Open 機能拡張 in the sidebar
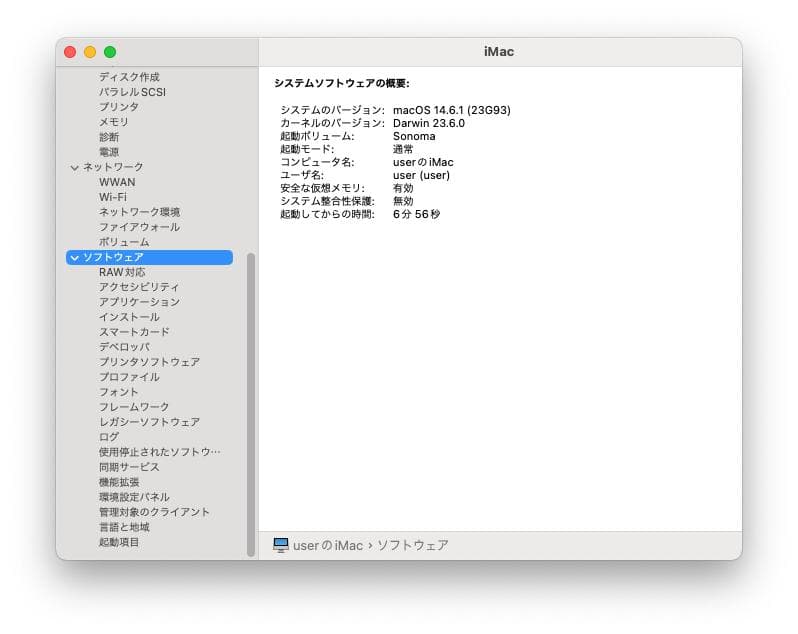 (119, 482)
